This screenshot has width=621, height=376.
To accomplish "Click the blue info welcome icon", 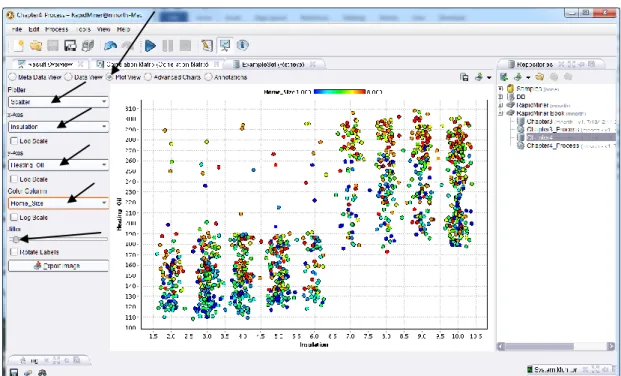I will [x=242, y=46].
